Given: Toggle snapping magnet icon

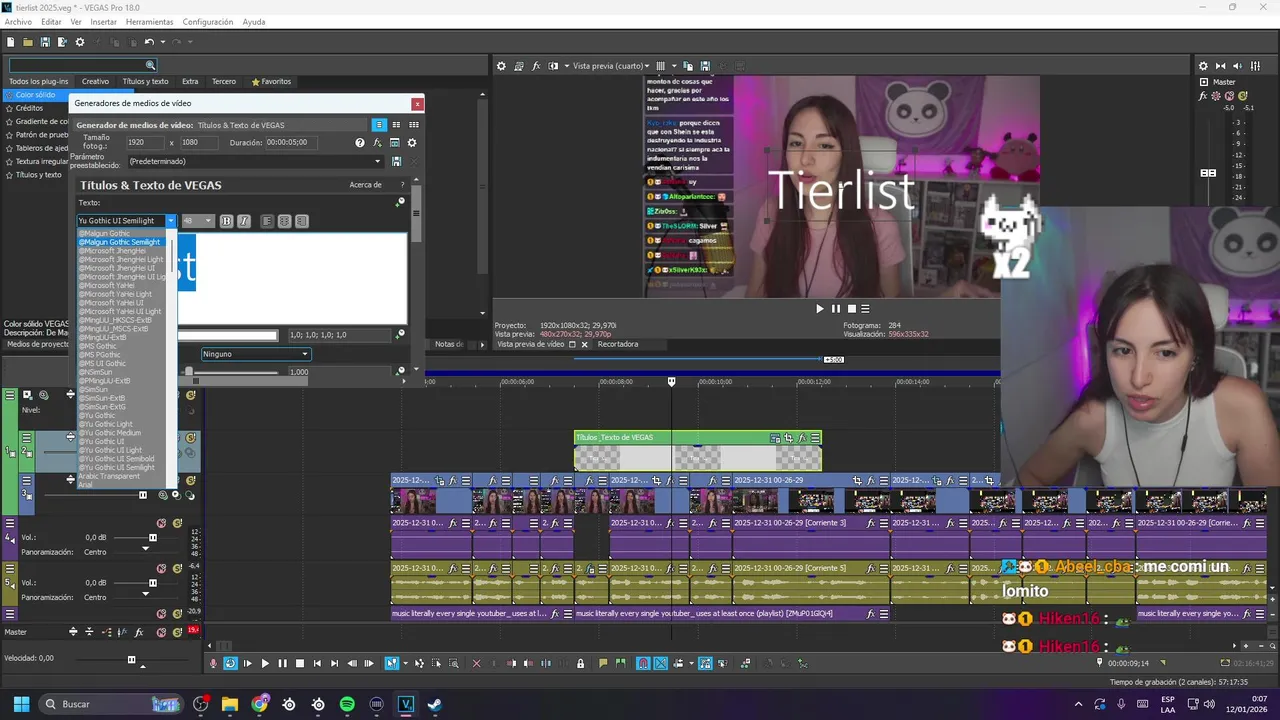Looking at the screenshot, I should [643, 663].
